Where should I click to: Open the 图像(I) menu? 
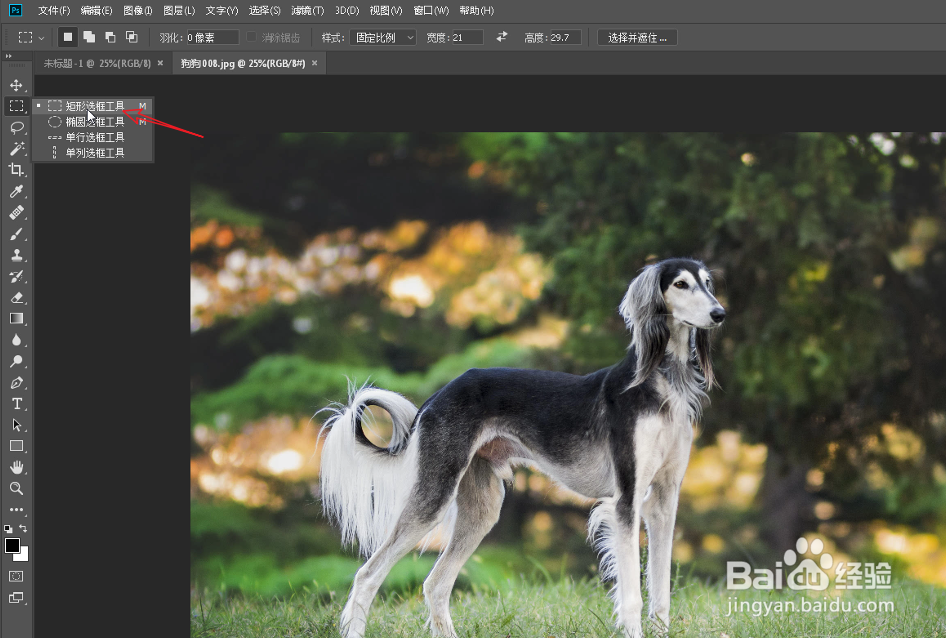(x=138, y=10)
